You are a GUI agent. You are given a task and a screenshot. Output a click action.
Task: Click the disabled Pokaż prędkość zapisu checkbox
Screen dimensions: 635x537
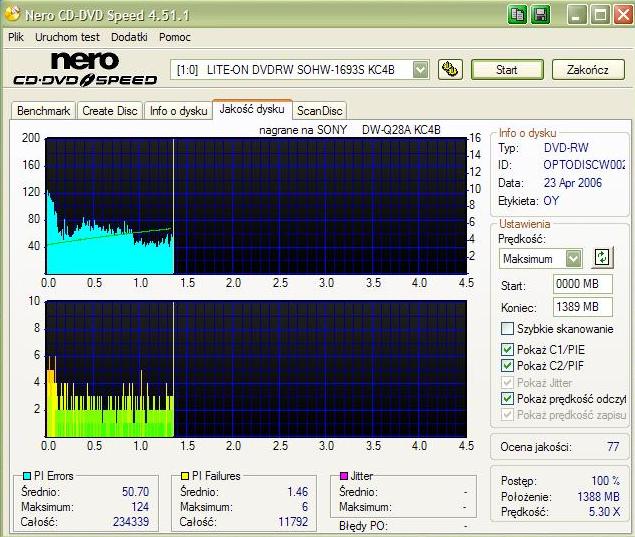(x=507, y=415)
